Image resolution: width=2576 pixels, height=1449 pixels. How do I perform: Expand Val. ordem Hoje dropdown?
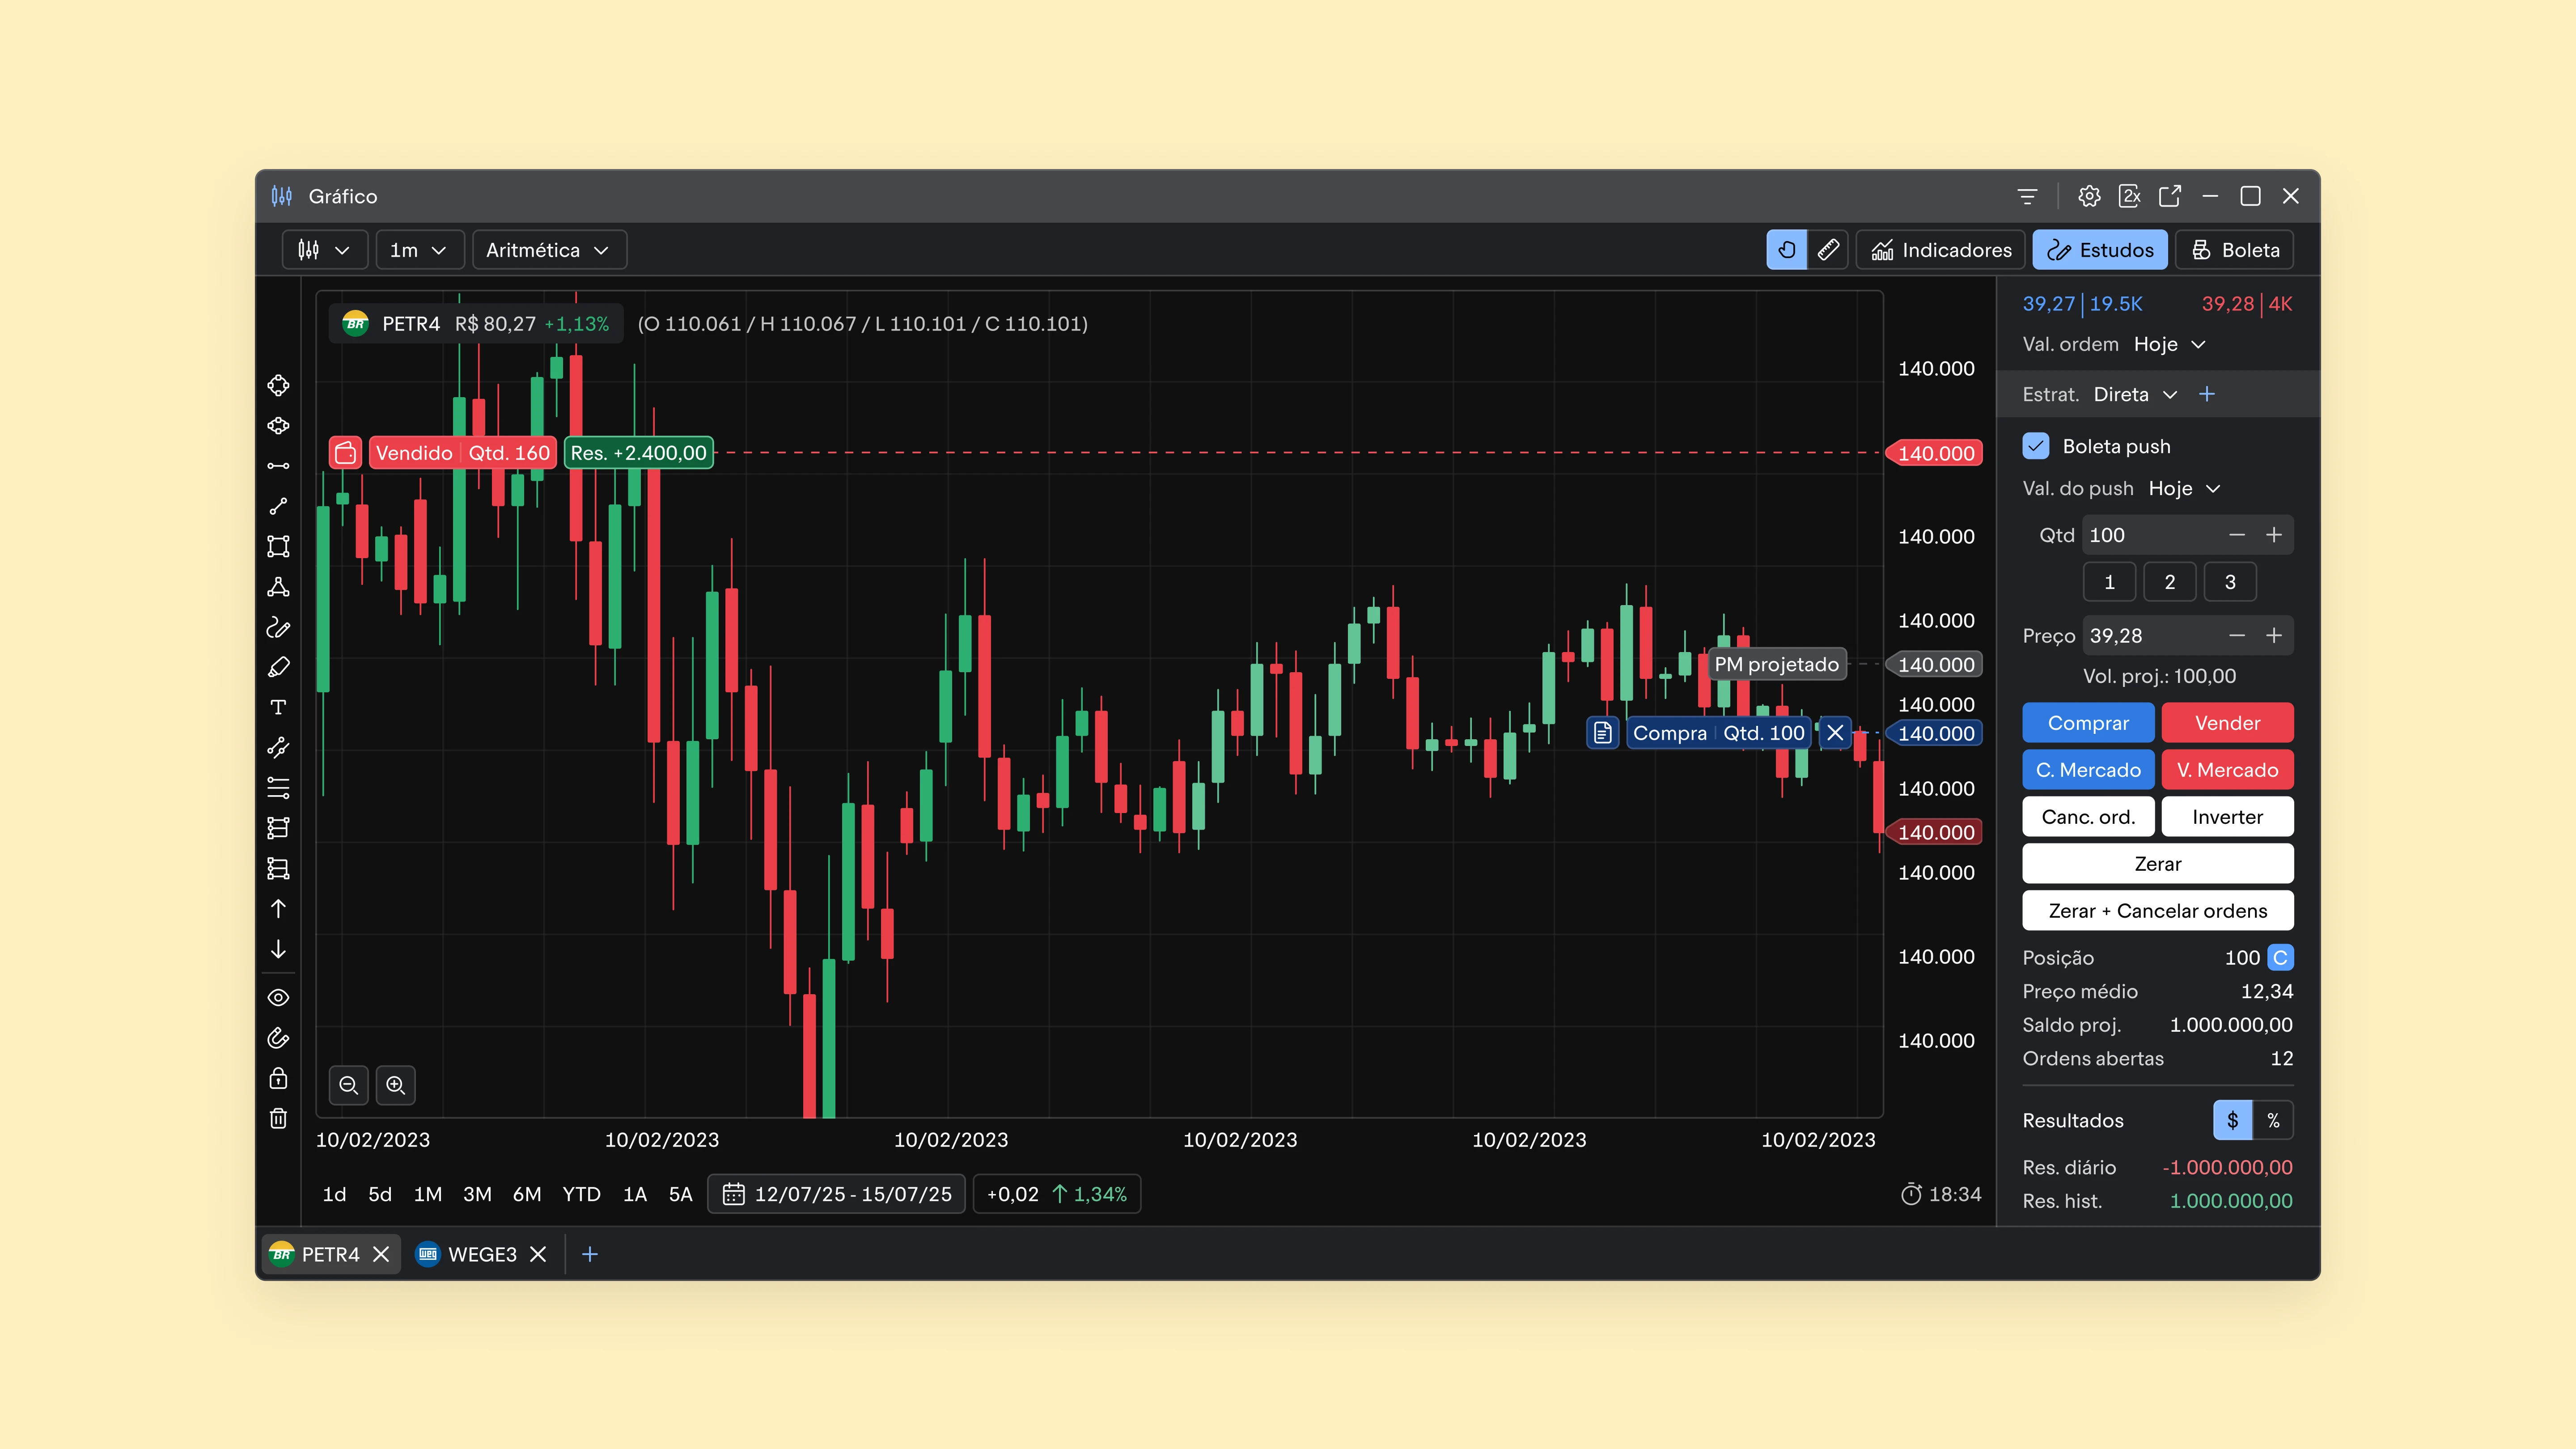[2169, 344]
